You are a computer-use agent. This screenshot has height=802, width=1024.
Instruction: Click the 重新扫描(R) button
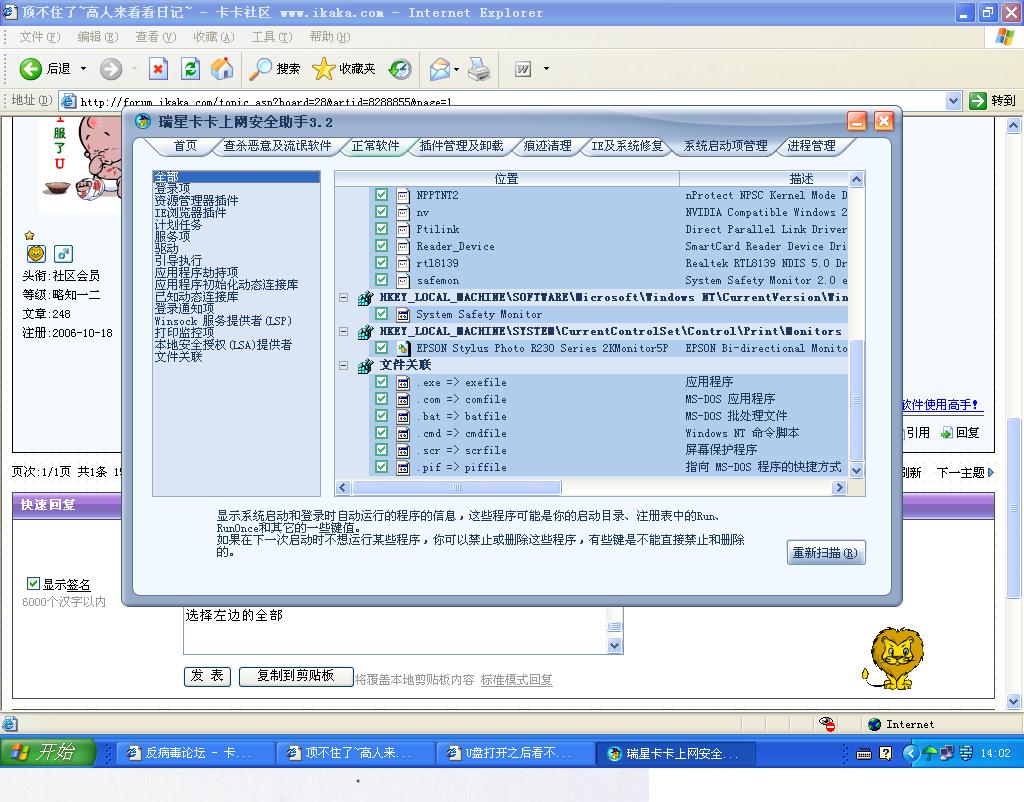[x=825, y=553]
